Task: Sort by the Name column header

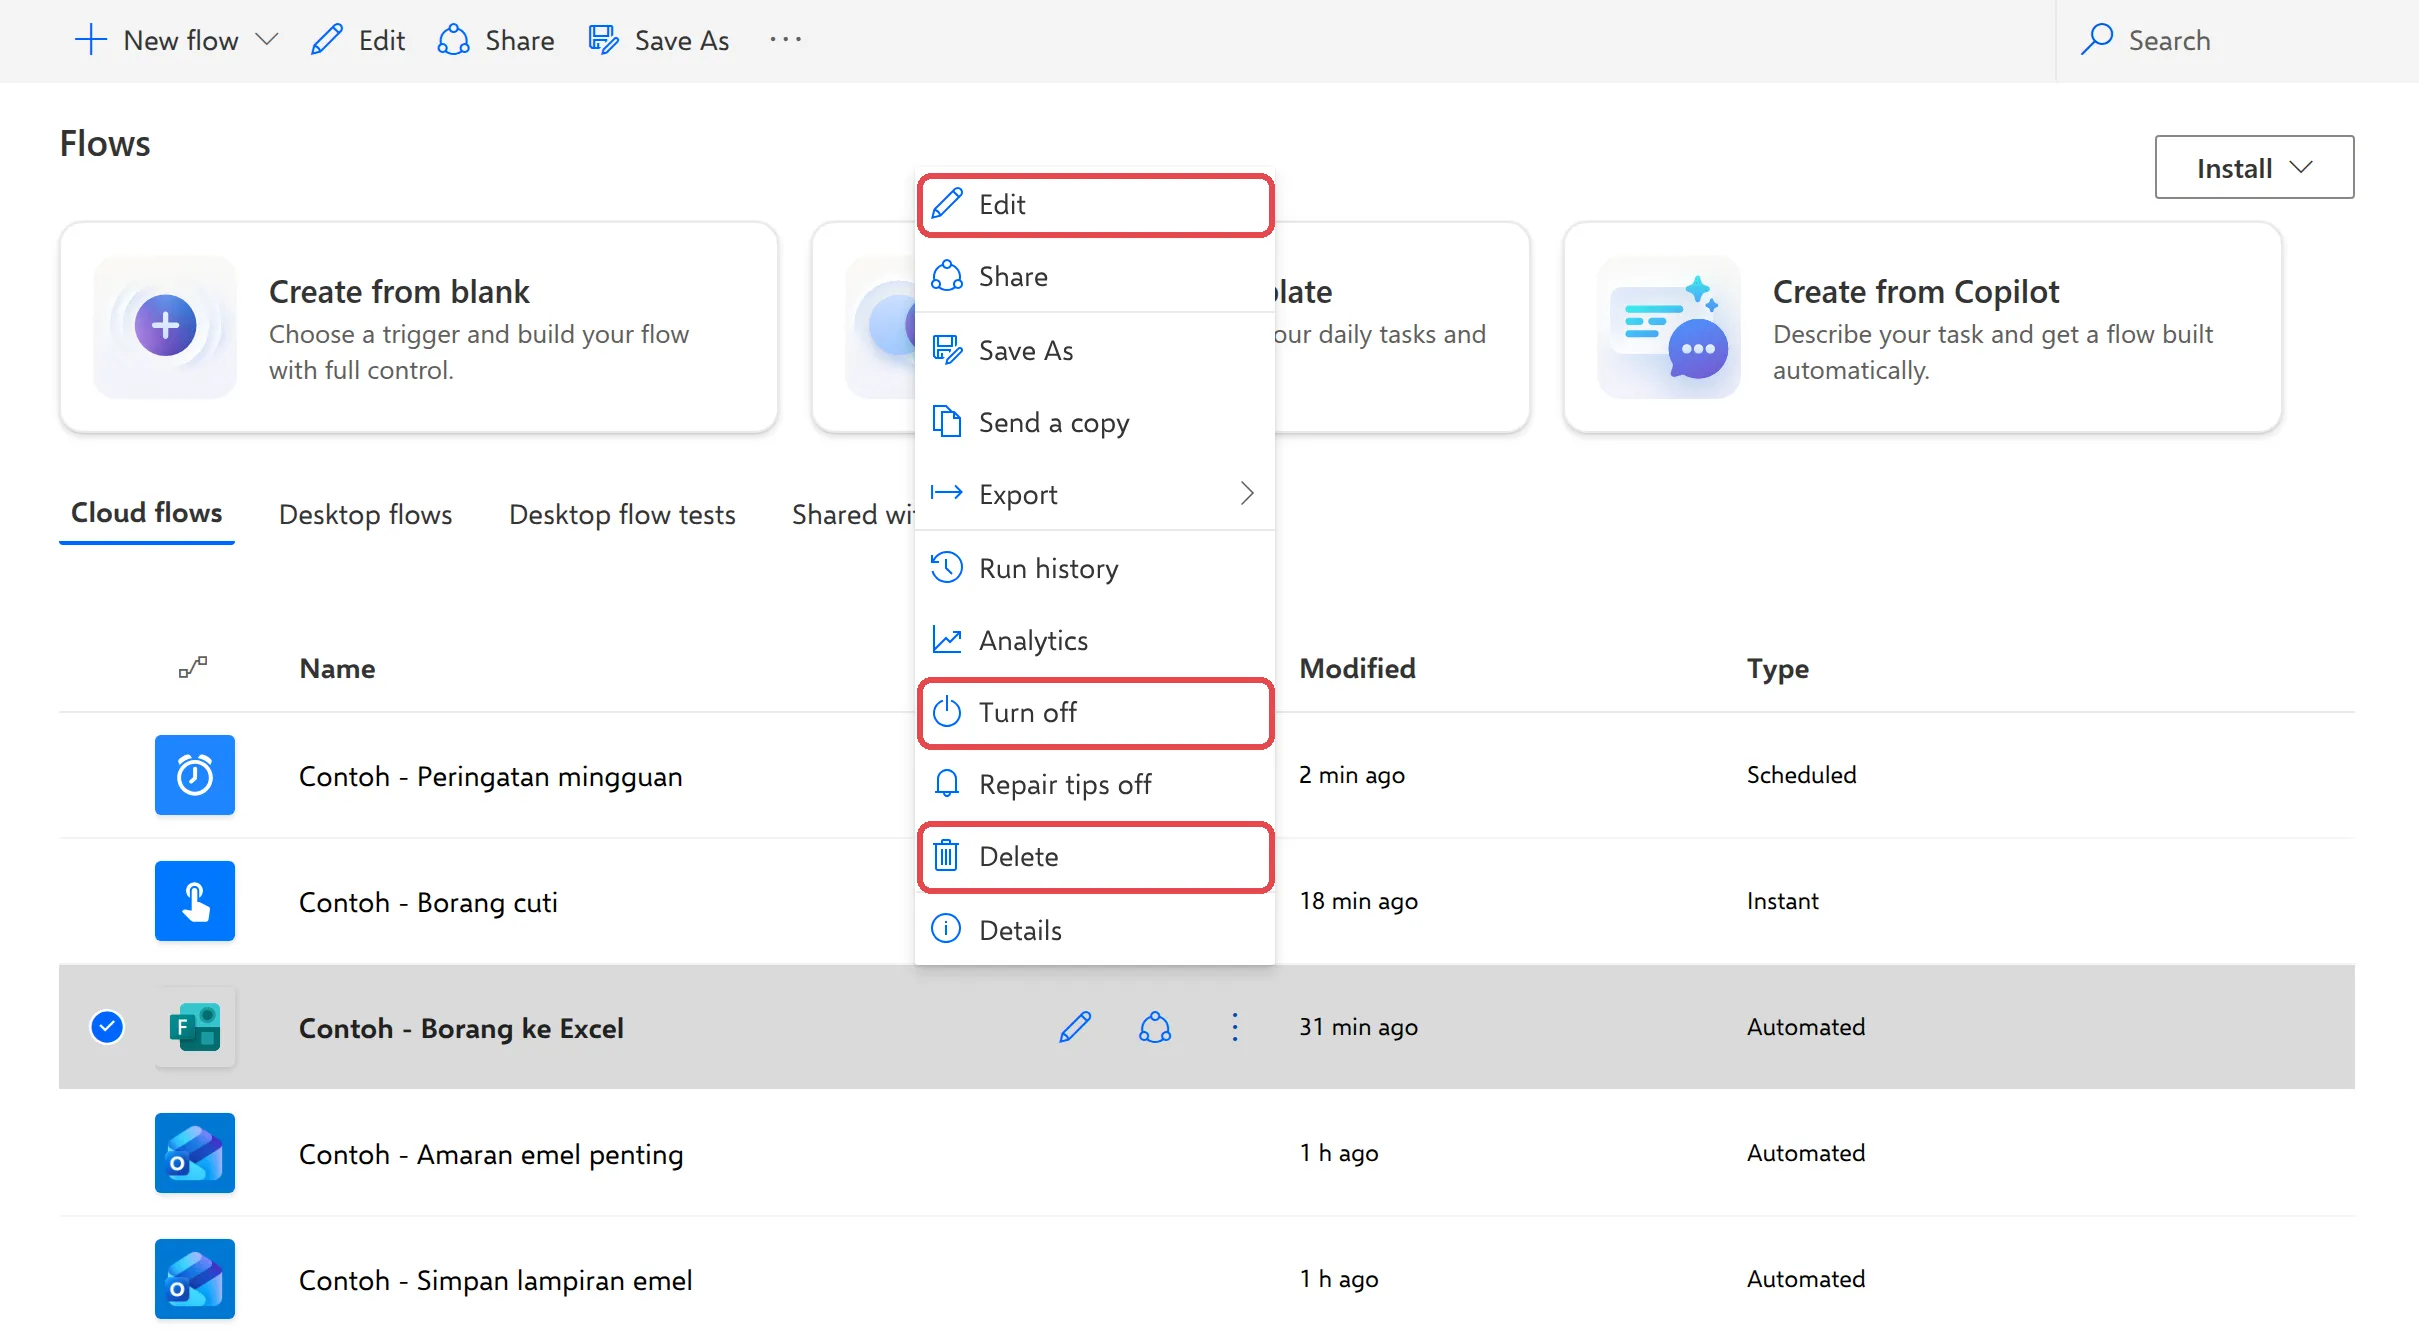Action: 337,668
